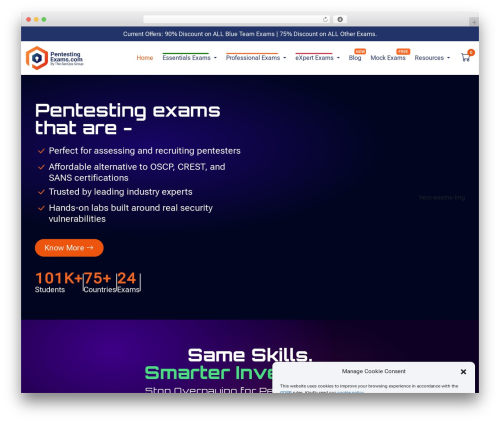
Task: Click the 'Same Skills.' heading
Action: (250, 355)
